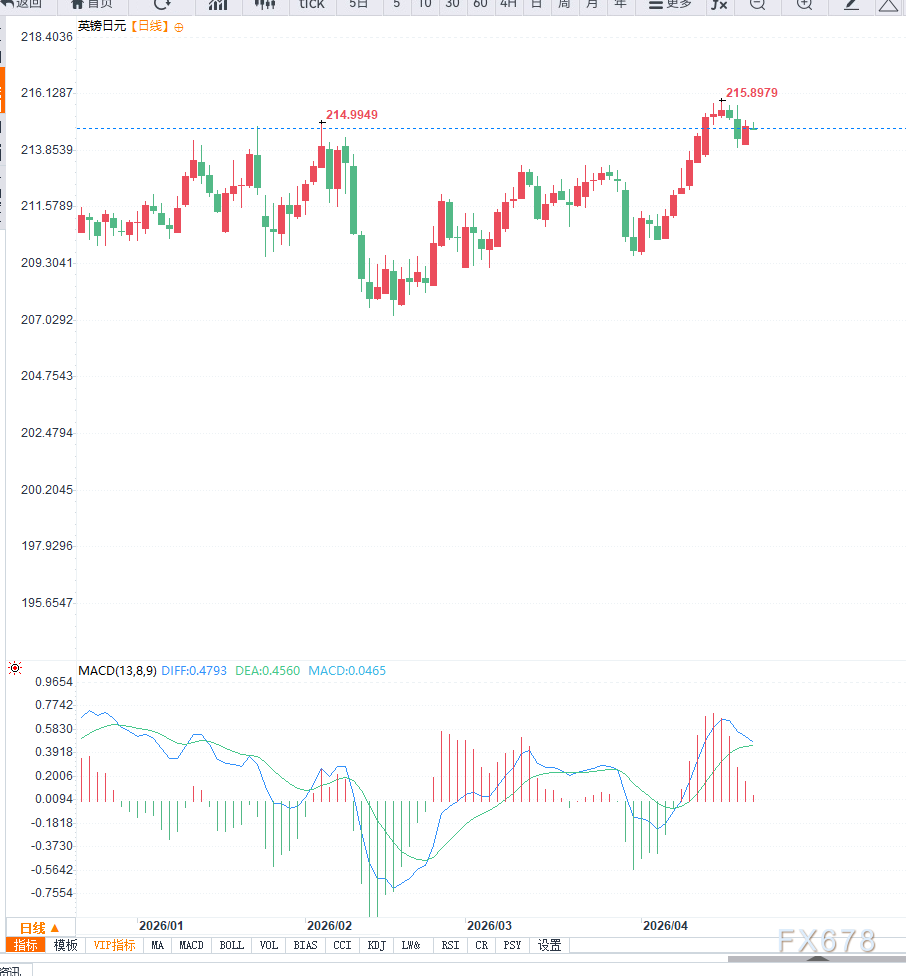Open the fx formula indicator icon
This screenshot has width=906, height=976.
coord(719,4)
